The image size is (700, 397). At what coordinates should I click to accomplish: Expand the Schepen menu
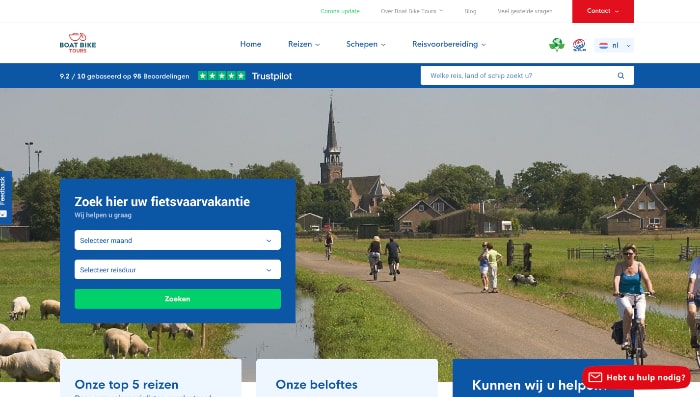tap(366, 44)
